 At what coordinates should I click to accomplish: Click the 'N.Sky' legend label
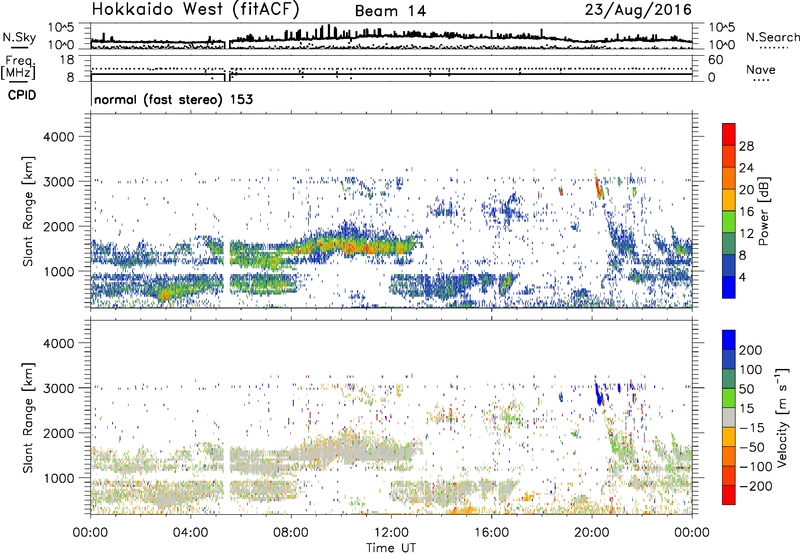coord(19,37)
